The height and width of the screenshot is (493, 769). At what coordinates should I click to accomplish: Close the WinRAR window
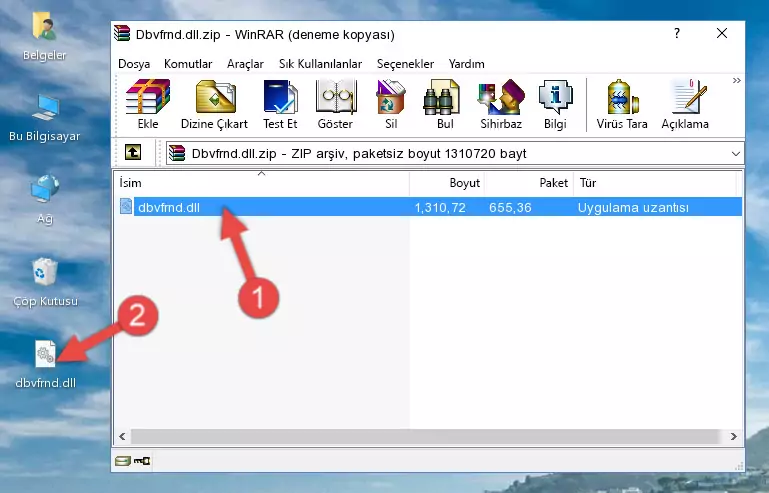721,33
